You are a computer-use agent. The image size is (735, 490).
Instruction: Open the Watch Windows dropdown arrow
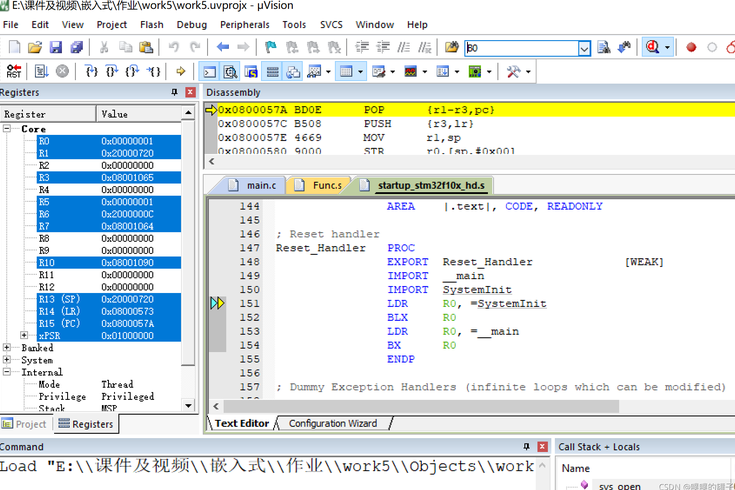[x=328, y=72]
